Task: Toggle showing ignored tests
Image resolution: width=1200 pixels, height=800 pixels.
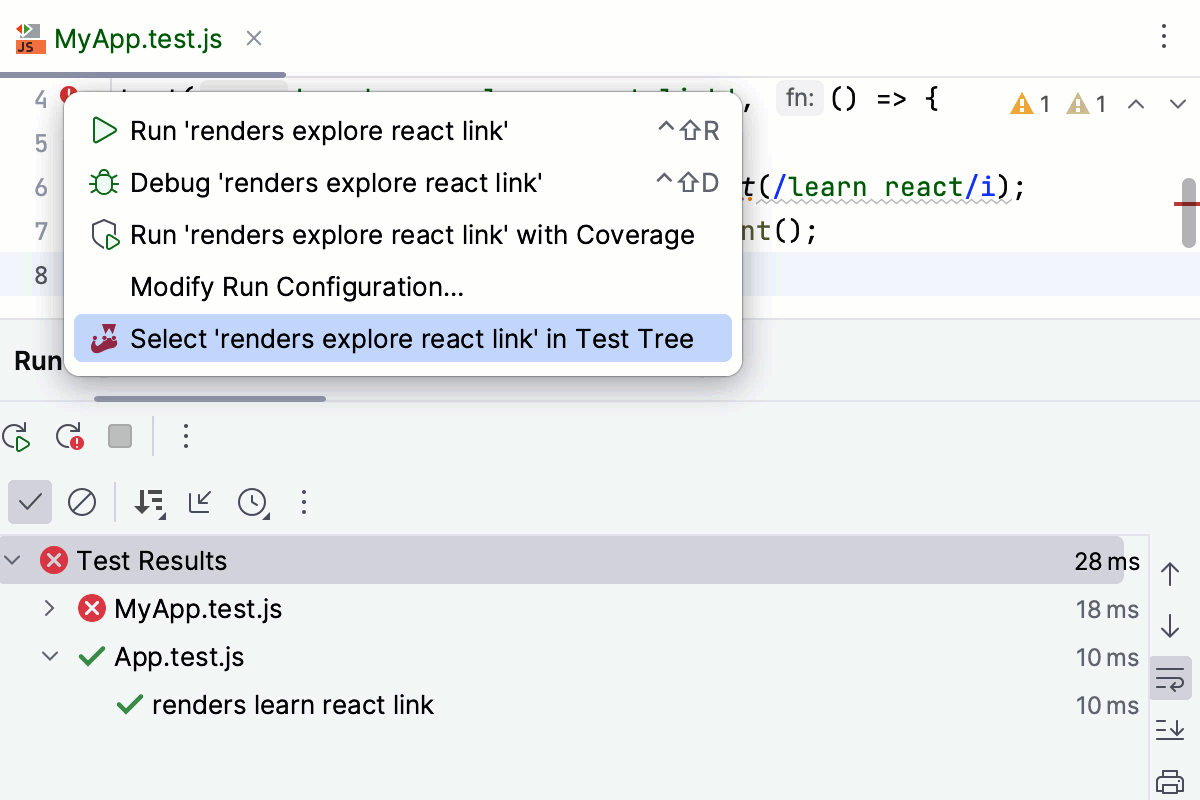Action: tap(82, 502)
